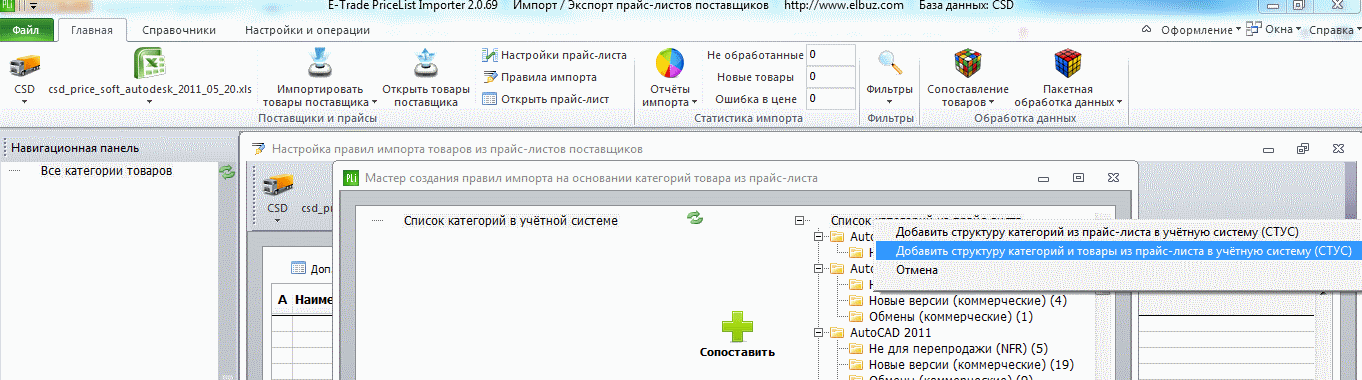Click the Настройки прайс-листа ribbon icon
This screenshot has width=1362, height=380.
tap(489, 55)
